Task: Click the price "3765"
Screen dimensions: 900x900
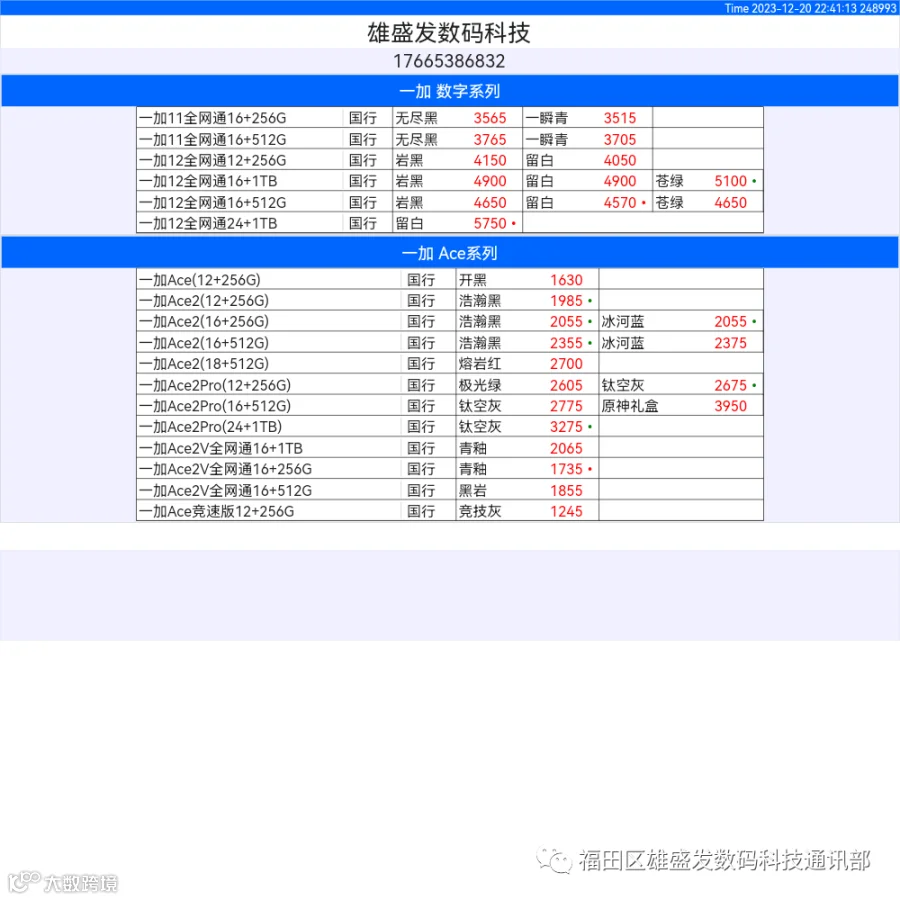Action: coord(490,139)
